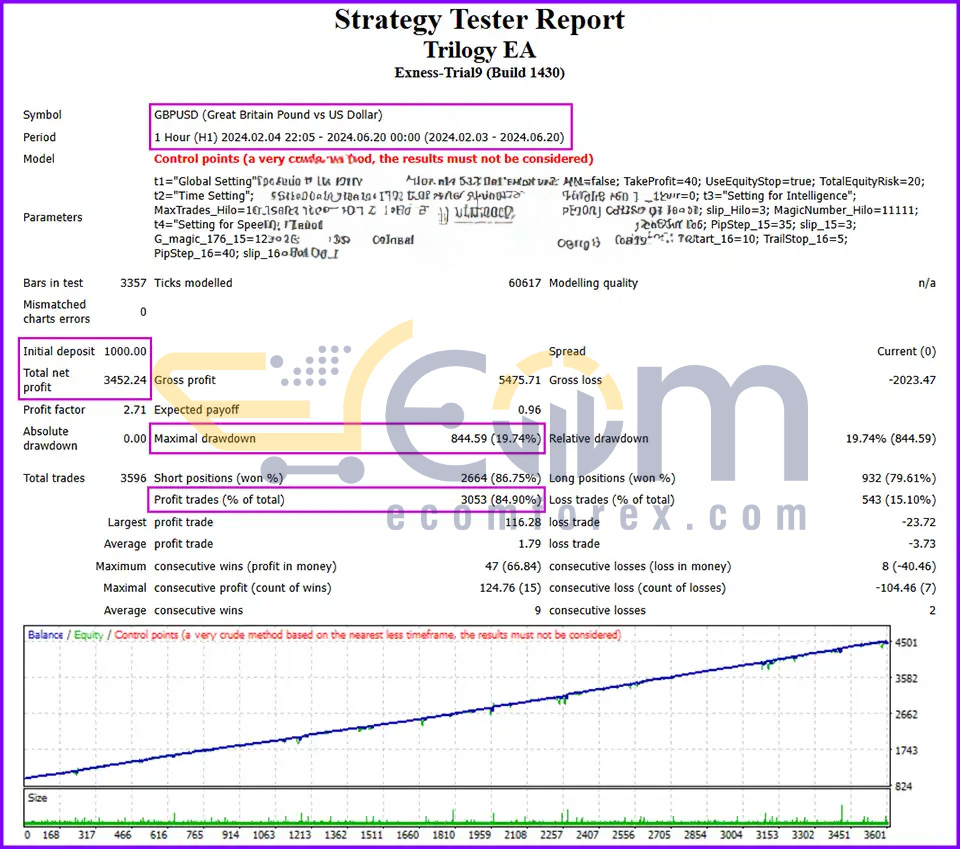The width and height of the screenshot is (960, 849).
Task: Click the chart axis value 4501
Action: [x=906, y=643]
